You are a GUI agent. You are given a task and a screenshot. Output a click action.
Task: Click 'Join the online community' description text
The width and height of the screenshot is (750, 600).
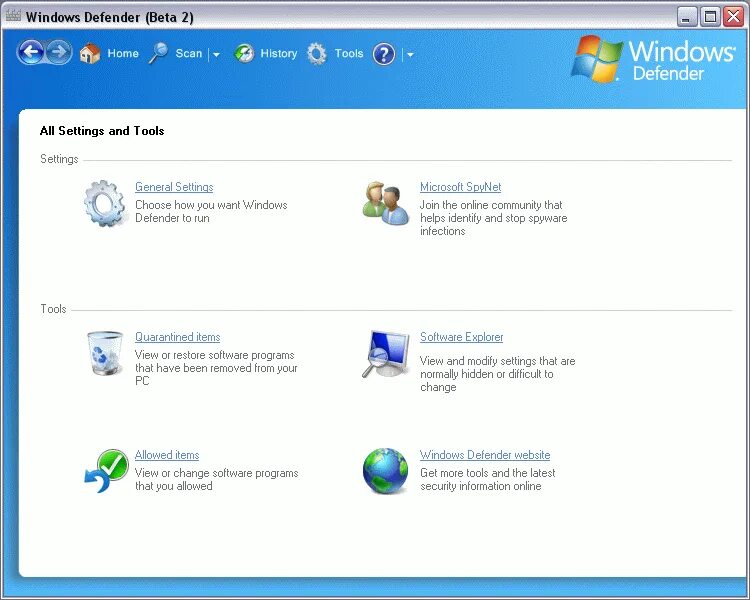[x=494, y=218]
